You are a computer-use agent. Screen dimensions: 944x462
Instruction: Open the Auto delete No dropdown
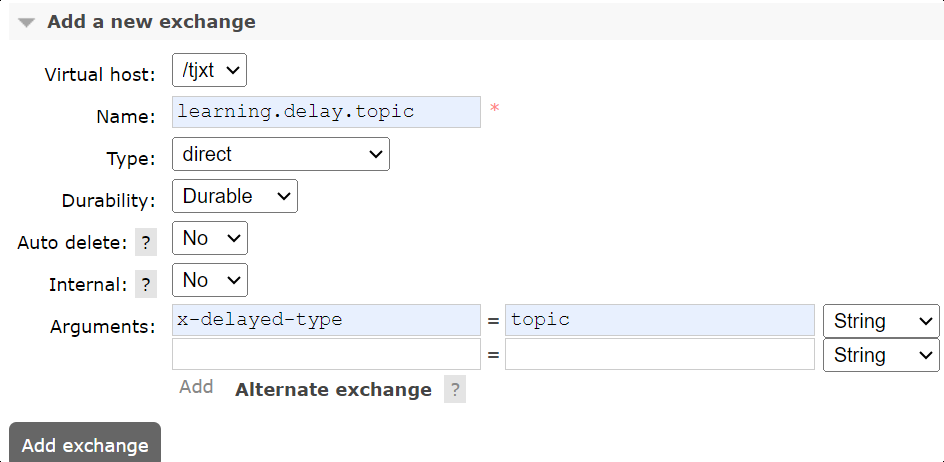[209, 238]
